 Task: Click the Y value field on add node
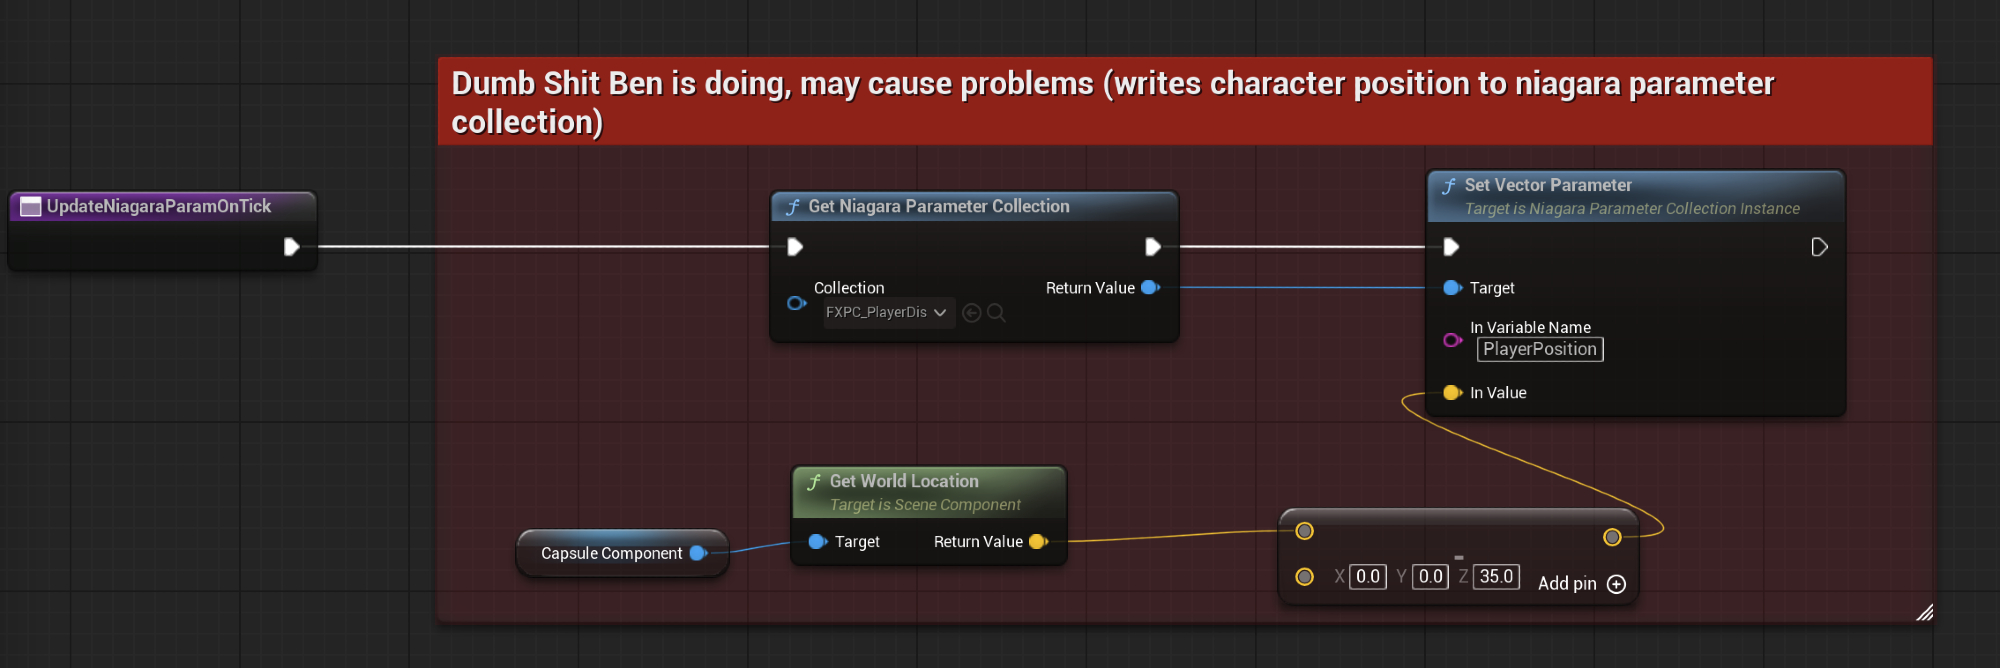pyautogui.click(x=1430, y=577)
